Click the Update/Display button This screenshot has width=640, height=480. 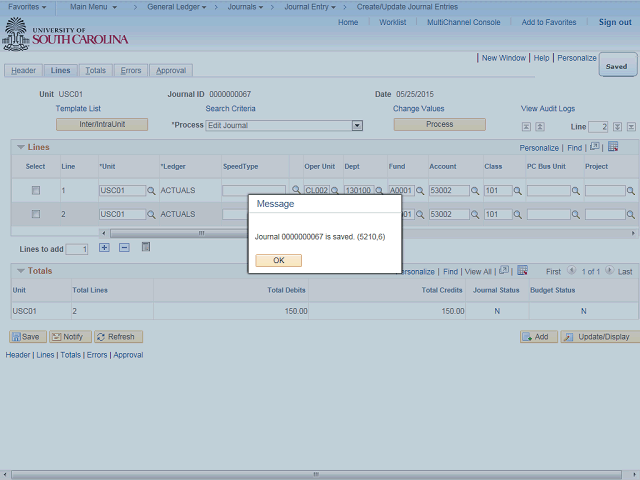pyautogui.click(x=601, y=337)
